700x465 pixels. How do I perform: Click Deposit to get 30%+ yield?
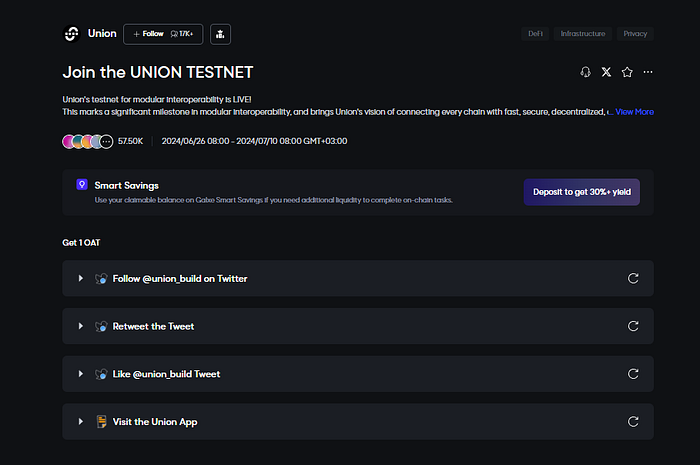(581, 192)
